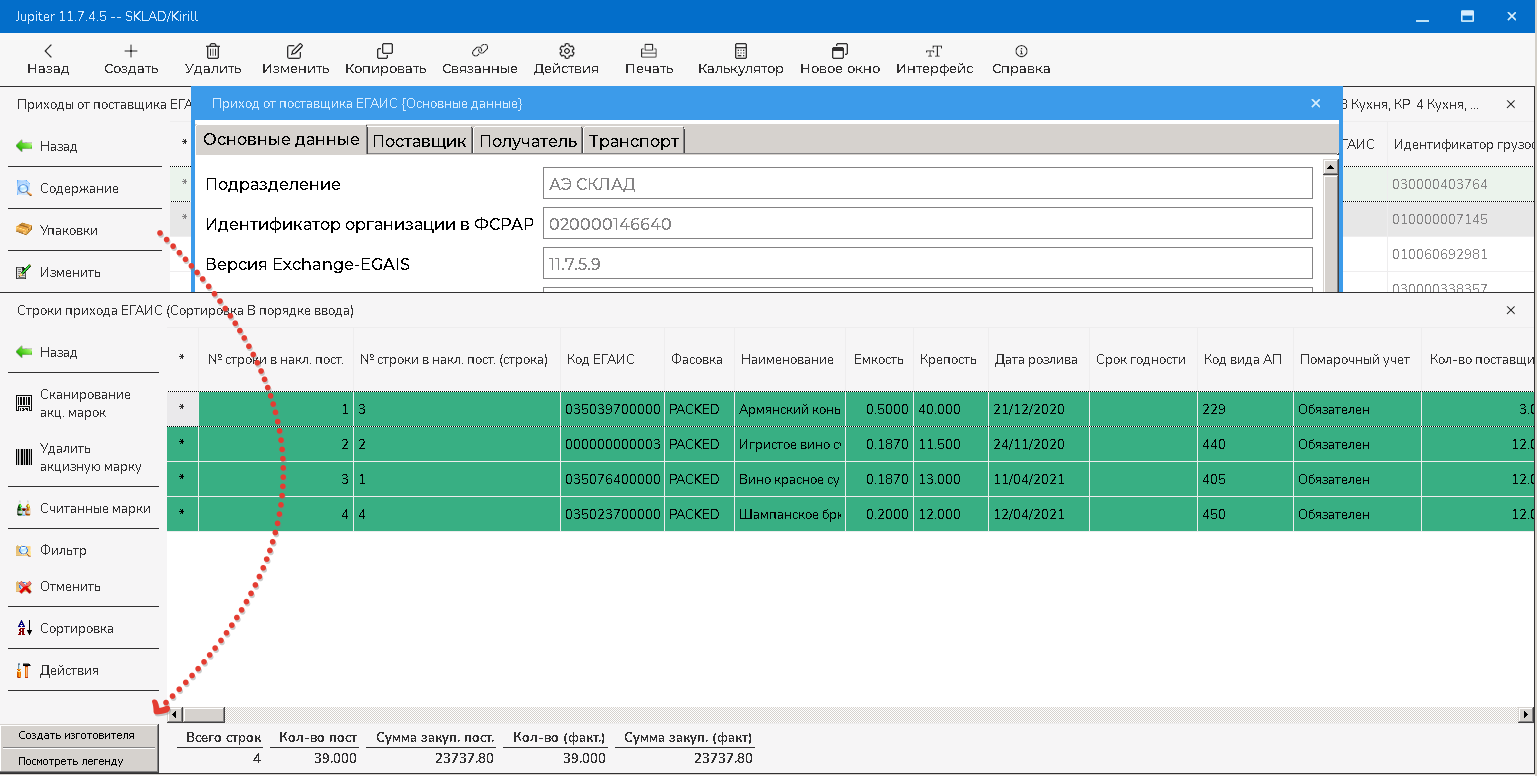Image resolution: width=1537 pixels, height=776 pixels.
Task: Close the Приход от поставщика ЕГАИС dialog
Action: coord(1315,103)
